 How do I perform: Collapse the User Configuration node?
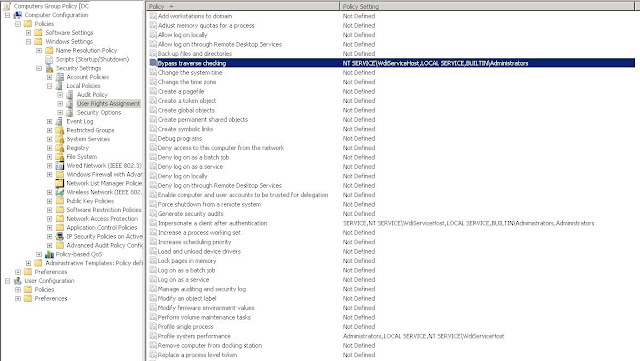coord(7,281)
